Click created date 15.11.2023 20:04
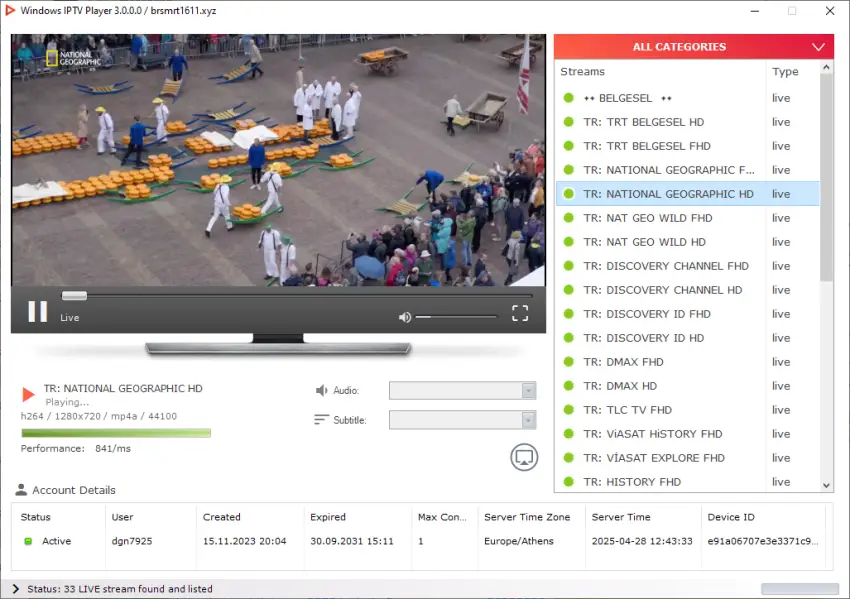The width and height of the screenshot is (850, 599). pos(244,541)
